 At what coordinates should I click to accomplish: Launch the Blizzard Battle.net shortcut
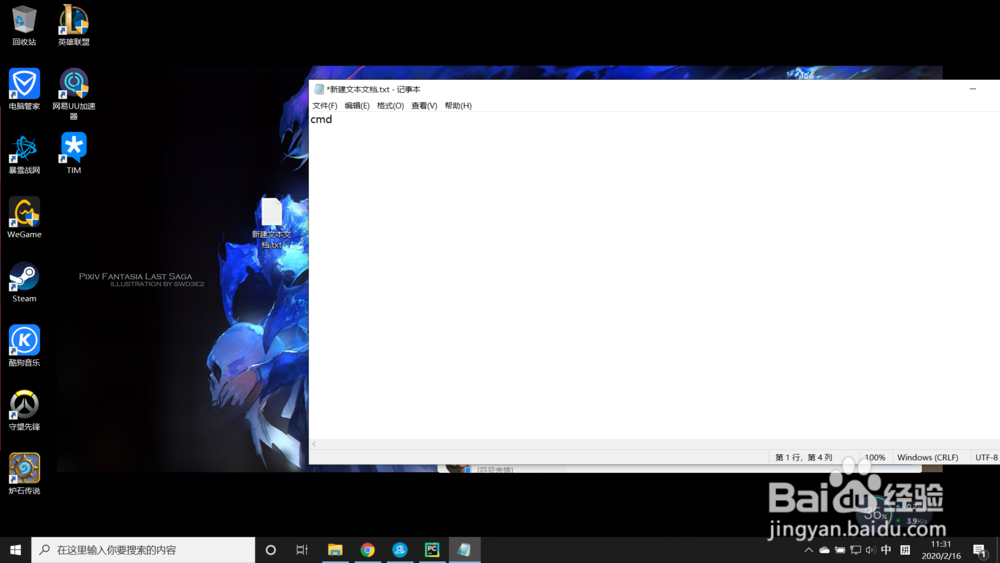pos(24,154)
